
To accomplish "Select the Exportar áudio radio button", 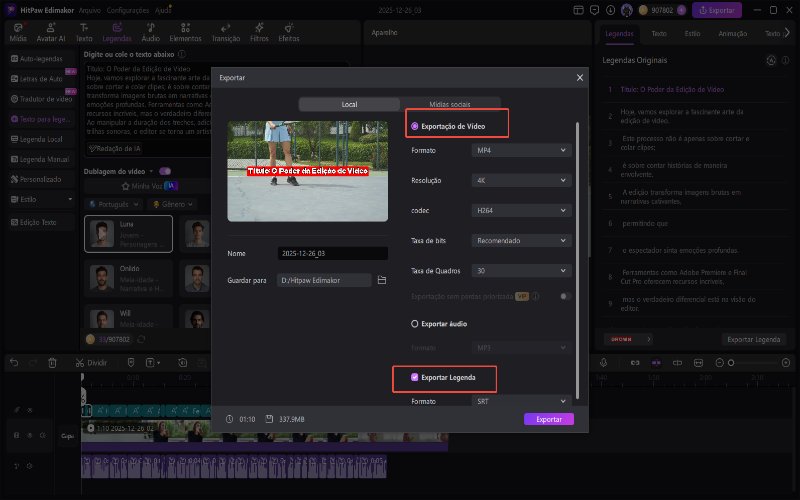I will point(414,324).
